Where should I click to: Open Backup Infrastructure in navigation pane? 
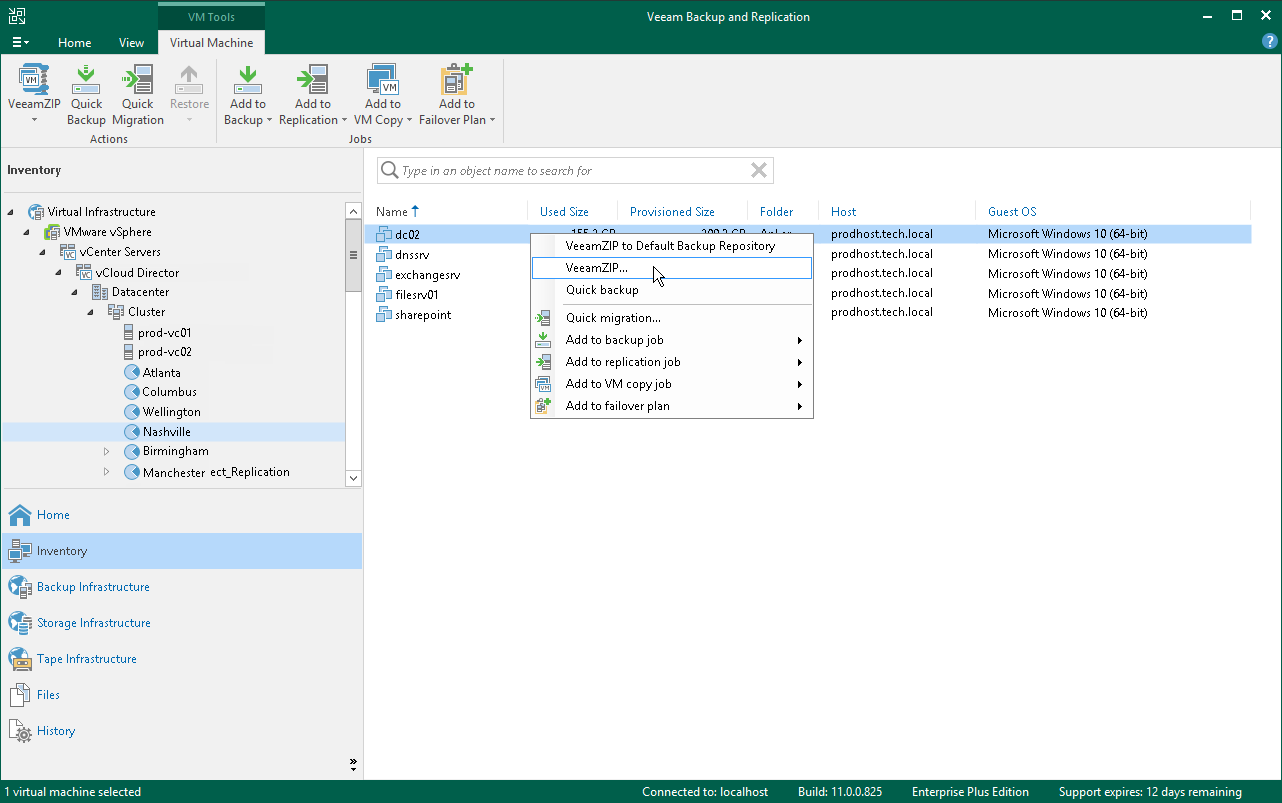point(93,587)
